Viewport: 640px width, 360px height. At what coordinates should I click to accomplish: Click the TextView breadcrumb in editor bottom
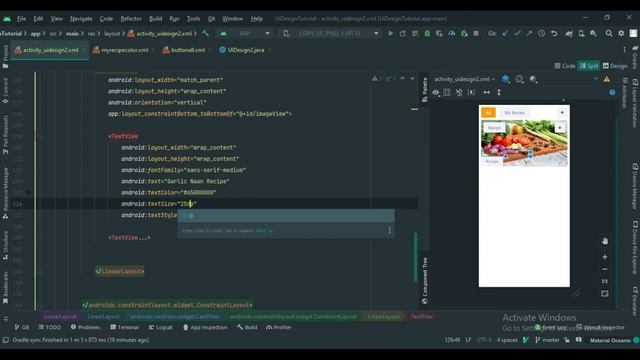[422, 317]
